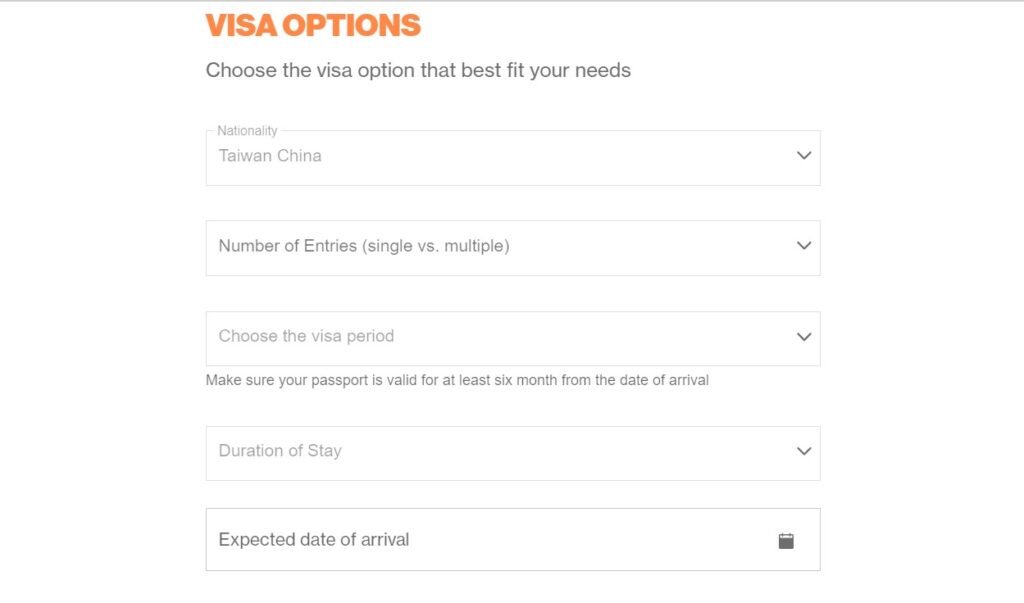Click the 'Number of Entries (single vs. multiple)' text

coord(364,246)
